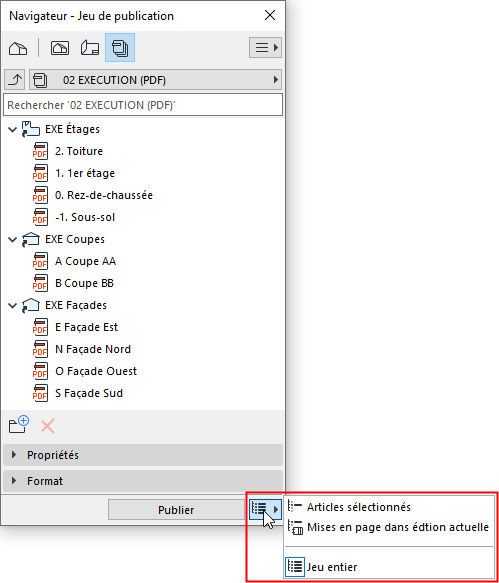
Task: Select the Publisher Sets icon
Action: (120, 48)
